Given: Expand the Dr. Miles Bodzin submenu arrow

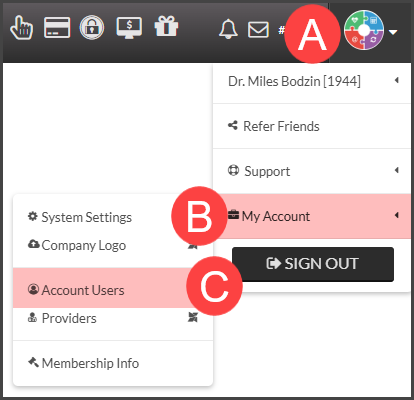Looking at the screenshot, I should click(397, 80).
